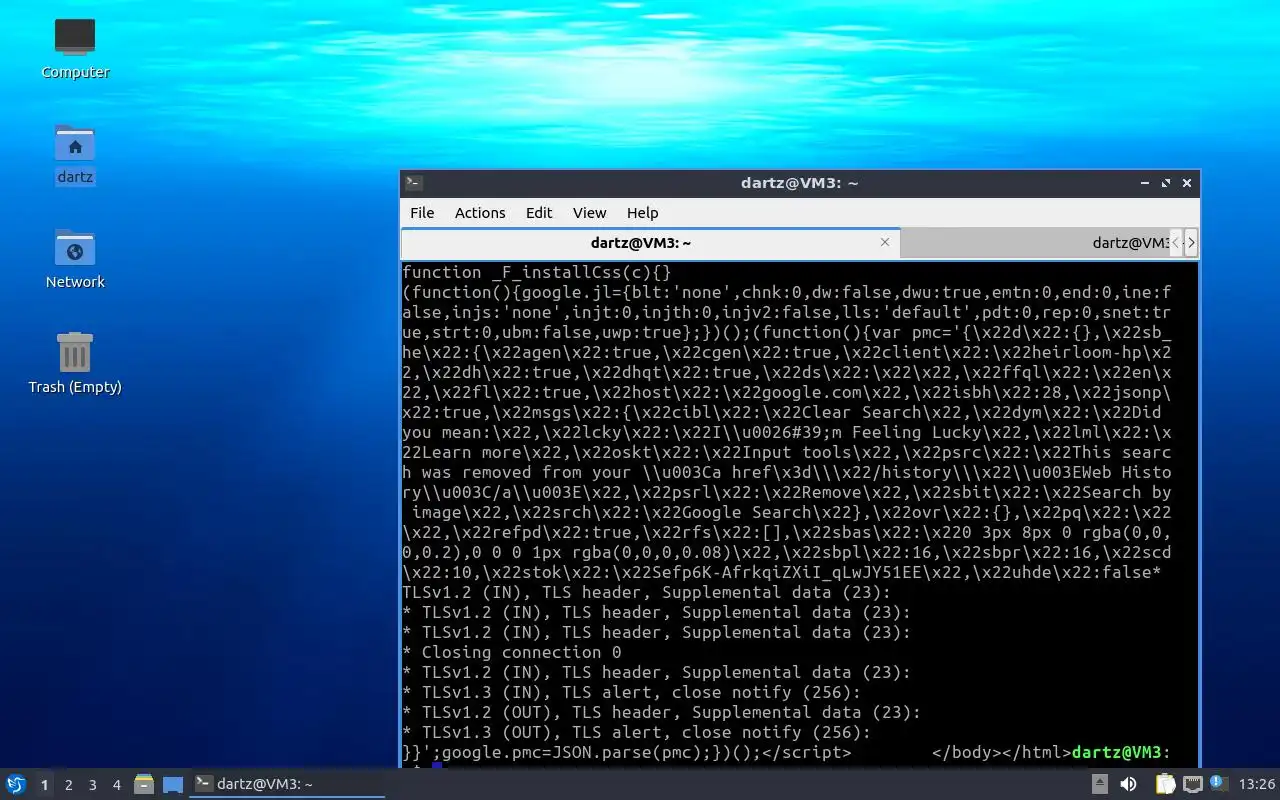
Task: Click the terminal cursor at the prompt
Action: click(x=437, y=767)
